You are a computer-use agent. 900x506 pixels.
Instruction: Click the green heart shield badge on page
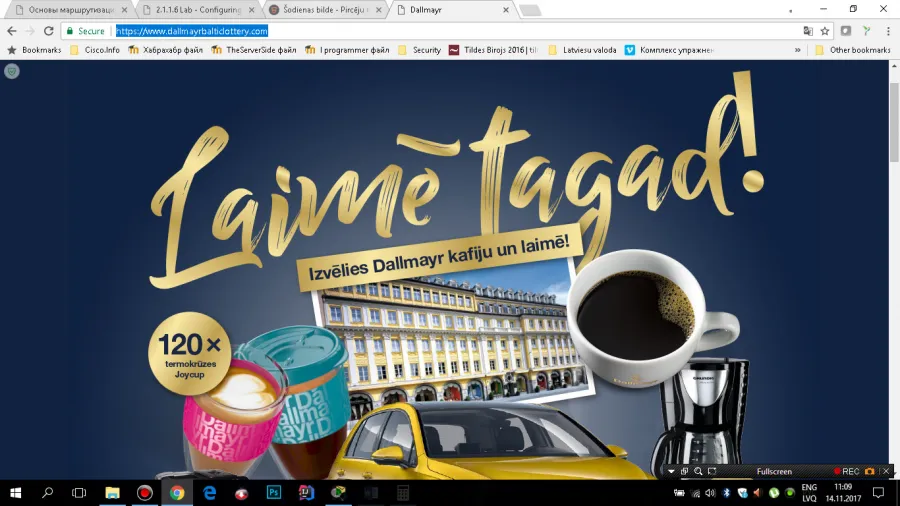coord(11,71)
